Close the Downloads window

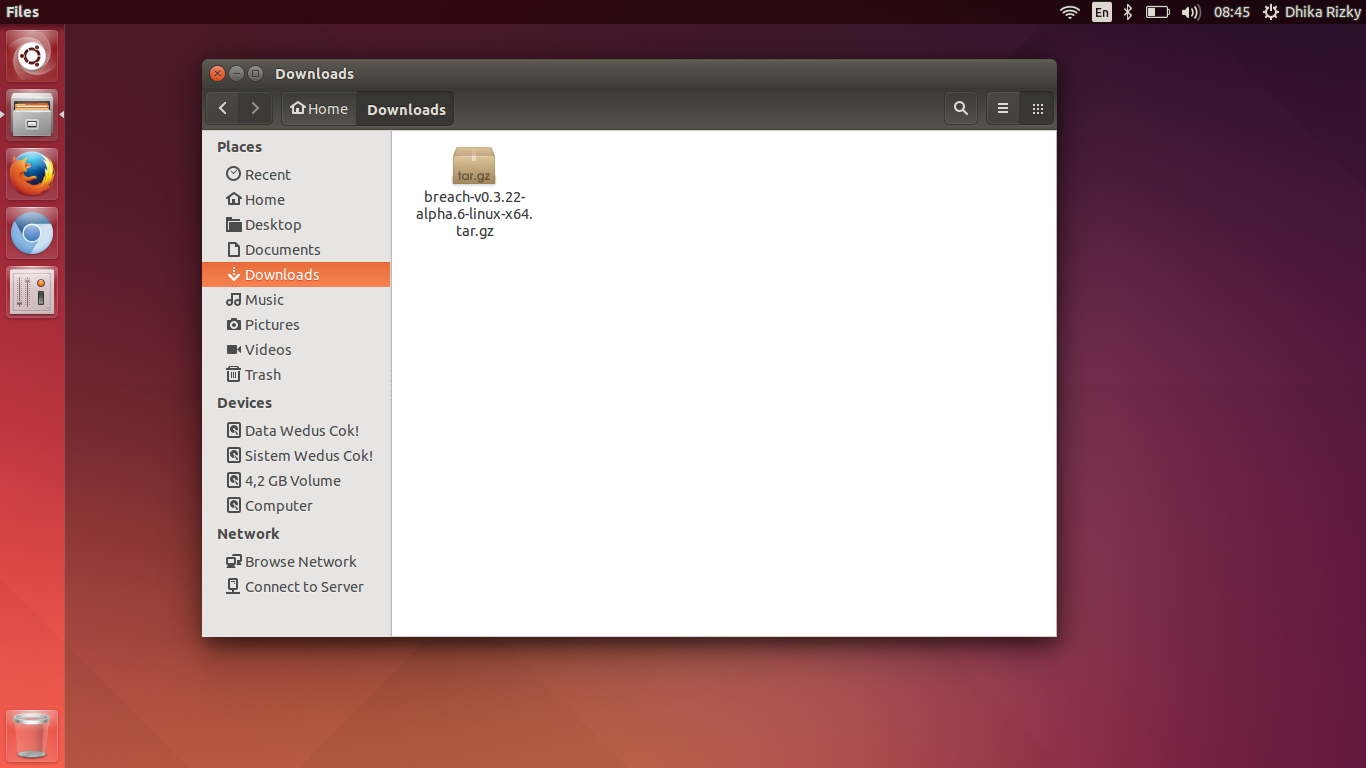[217, 73]
